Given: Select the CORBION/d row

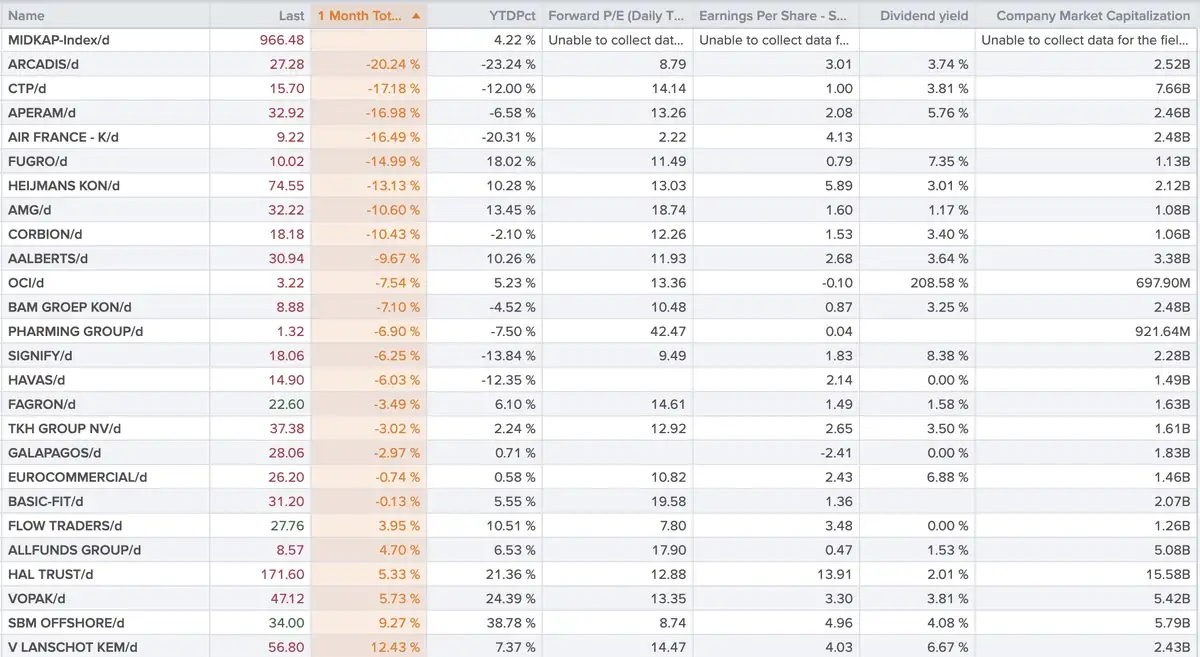Looking at the screenshot, I should coord(600,233).
